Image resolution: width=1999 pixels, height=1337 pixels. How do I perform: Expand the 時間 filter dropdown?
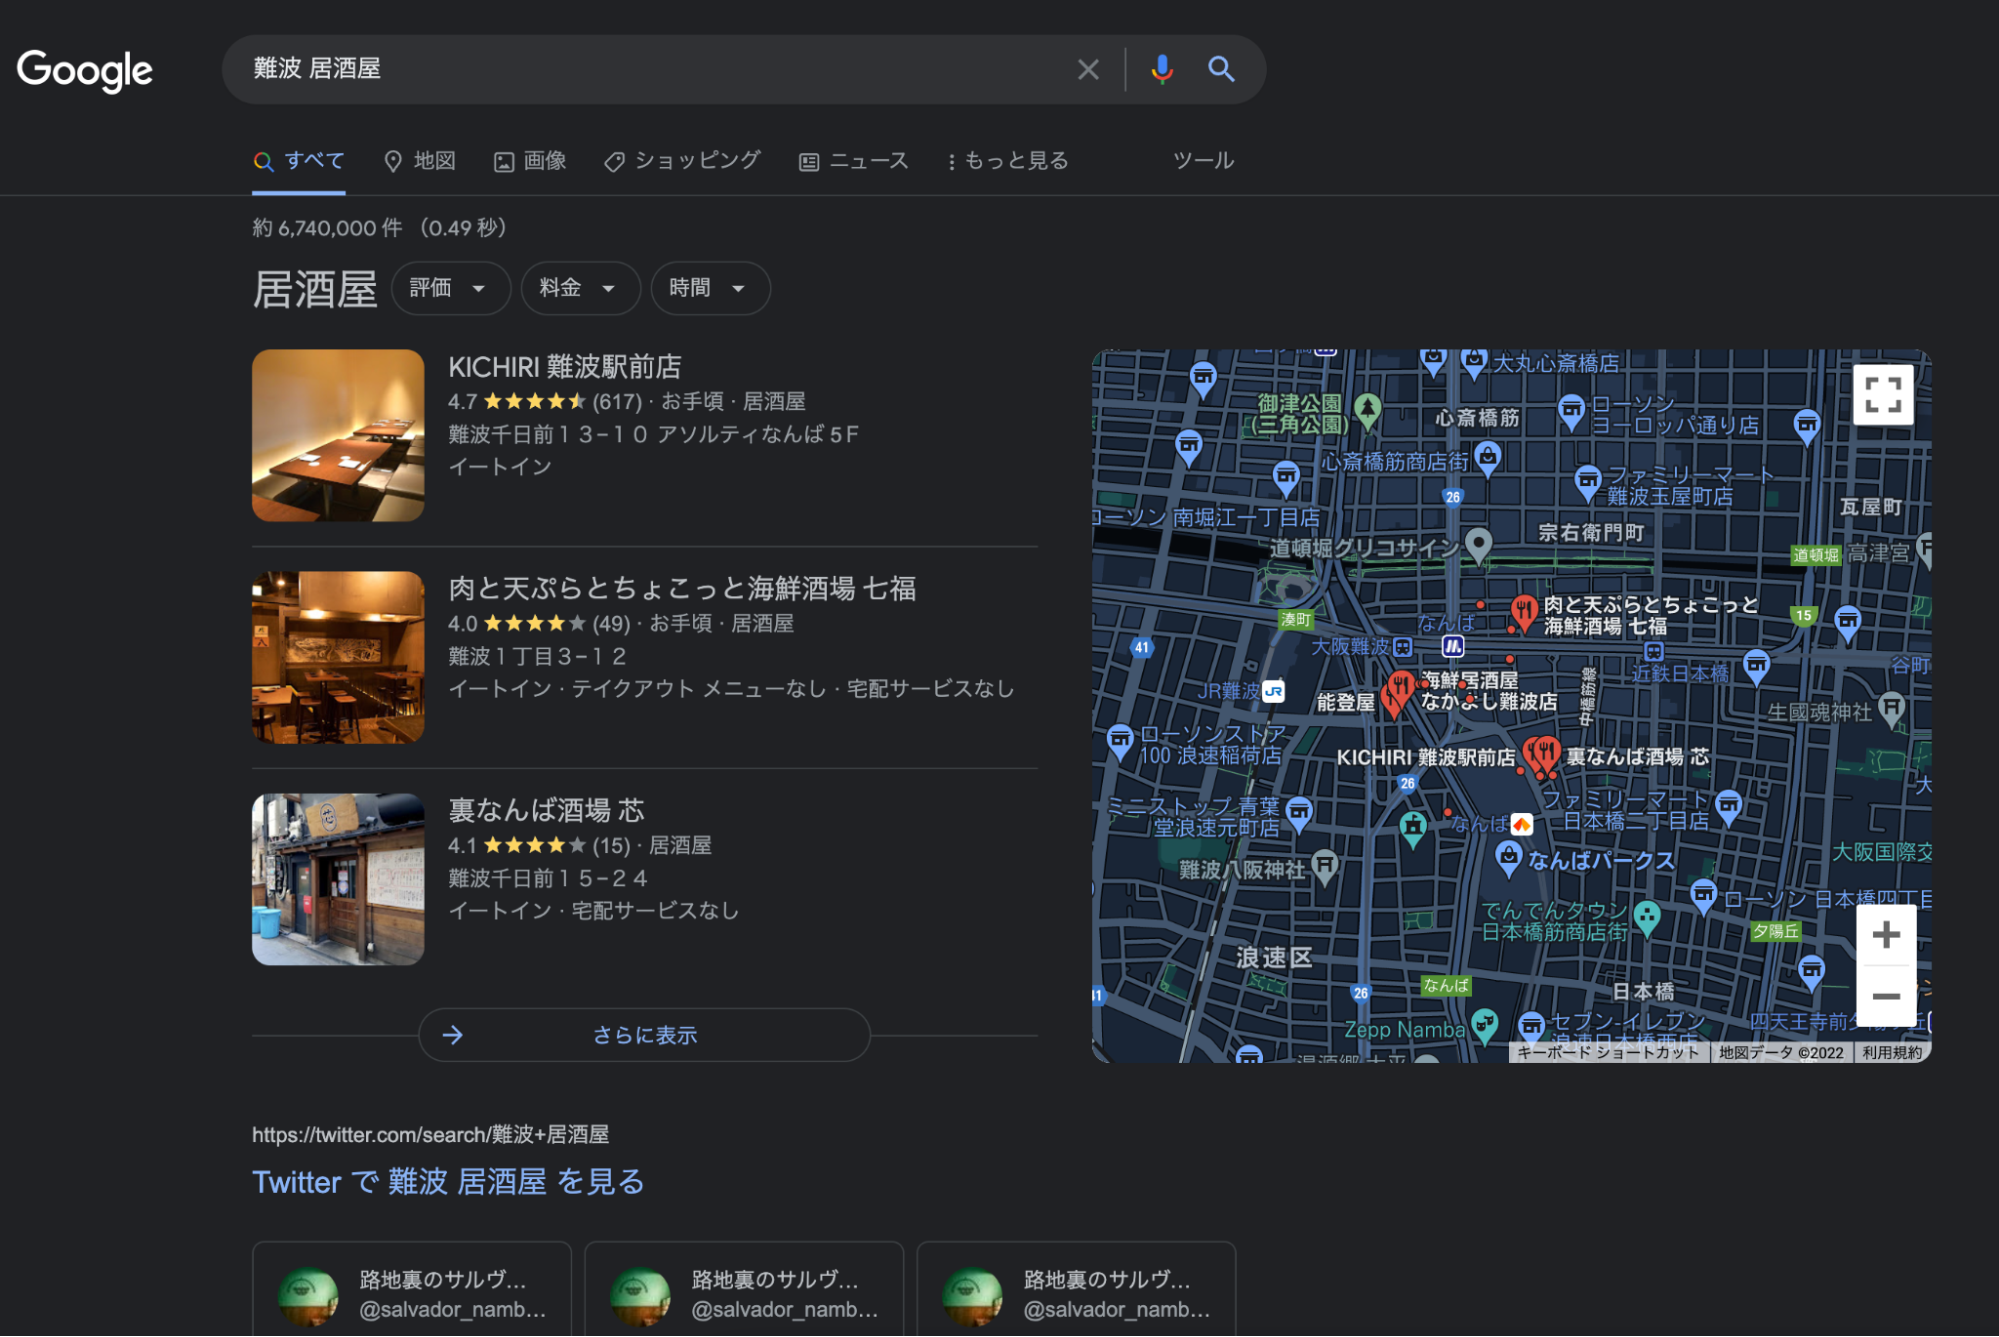709,288
